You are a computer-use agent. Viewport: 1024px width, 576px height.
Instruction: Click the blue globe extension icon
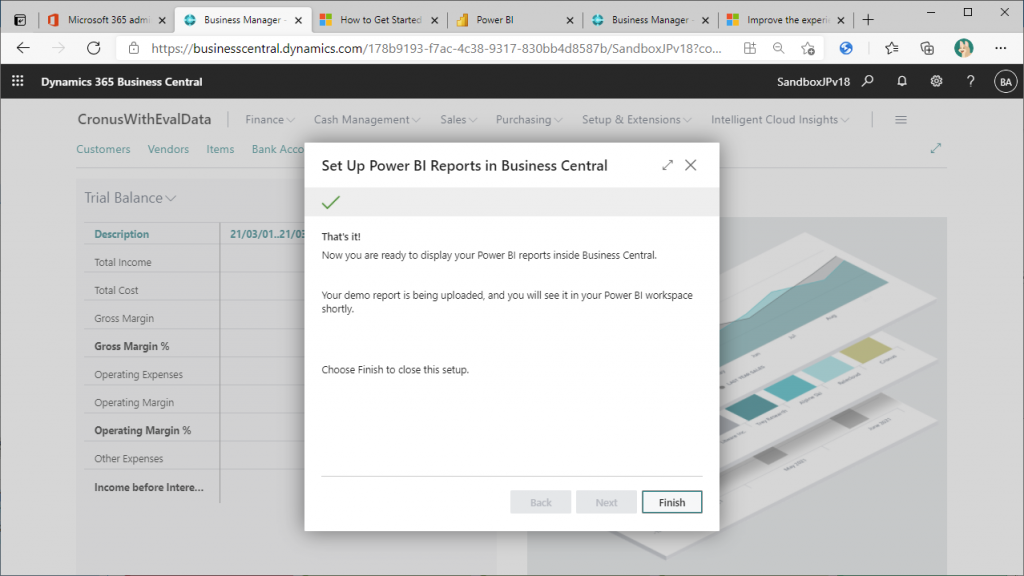846,48
